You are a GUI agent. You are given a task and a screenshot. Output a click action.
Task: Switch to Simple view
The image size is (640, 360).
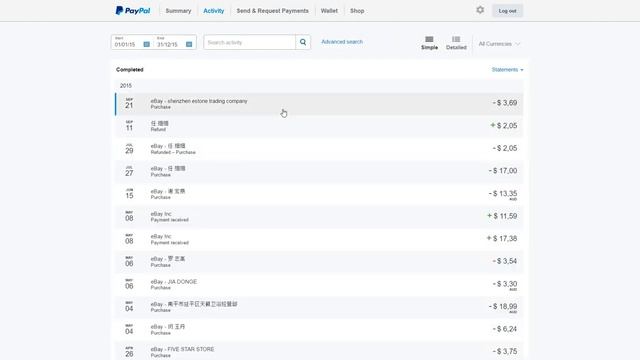coord(429,43)
